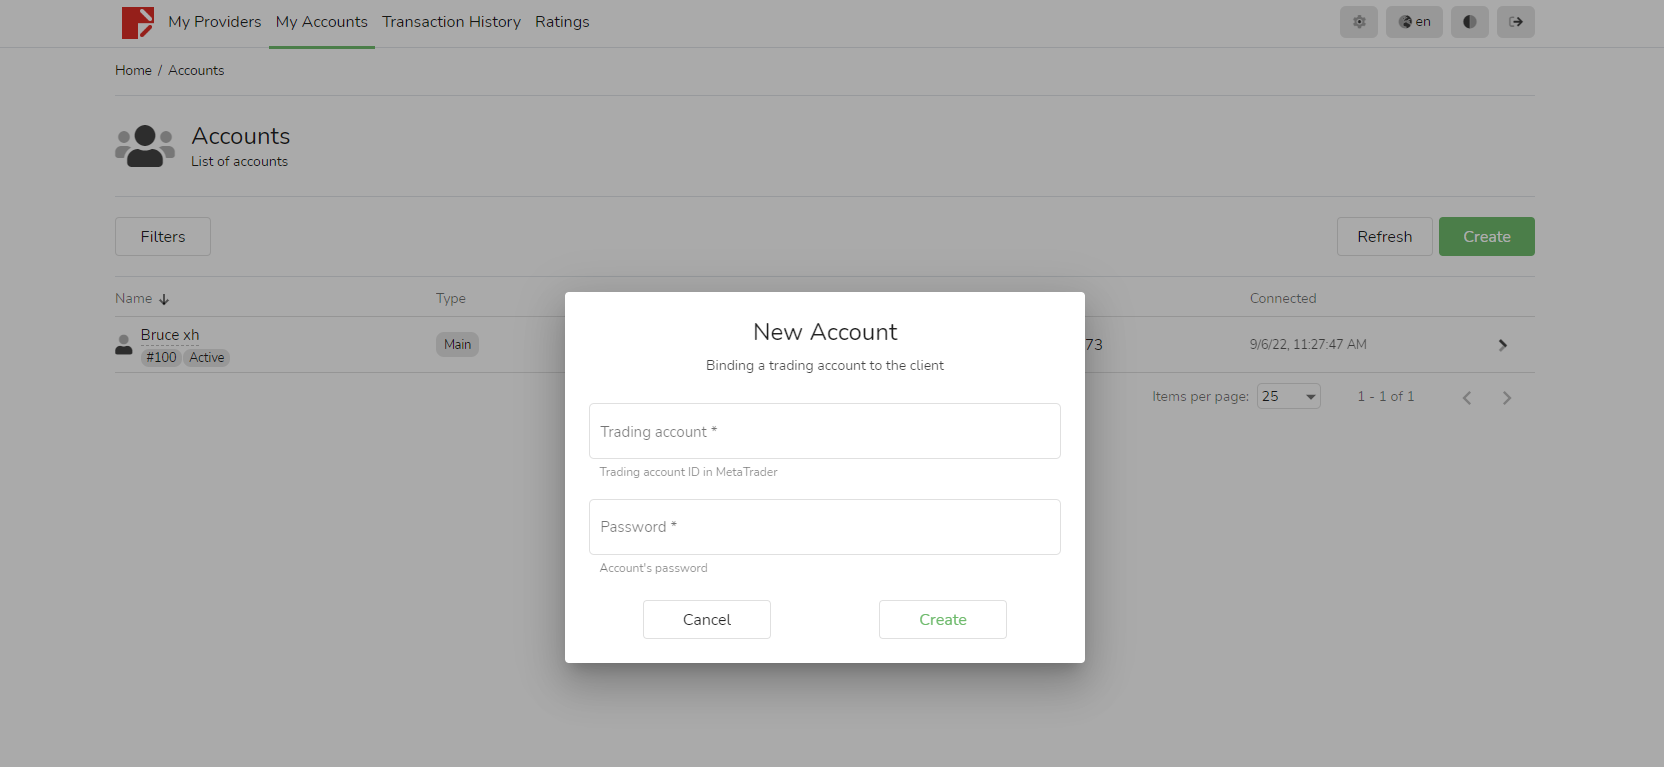Log out using the exit arrow icon
Image resolution: width=1664 pixels, height=767 pixels.
click(x=1515, y=22)
